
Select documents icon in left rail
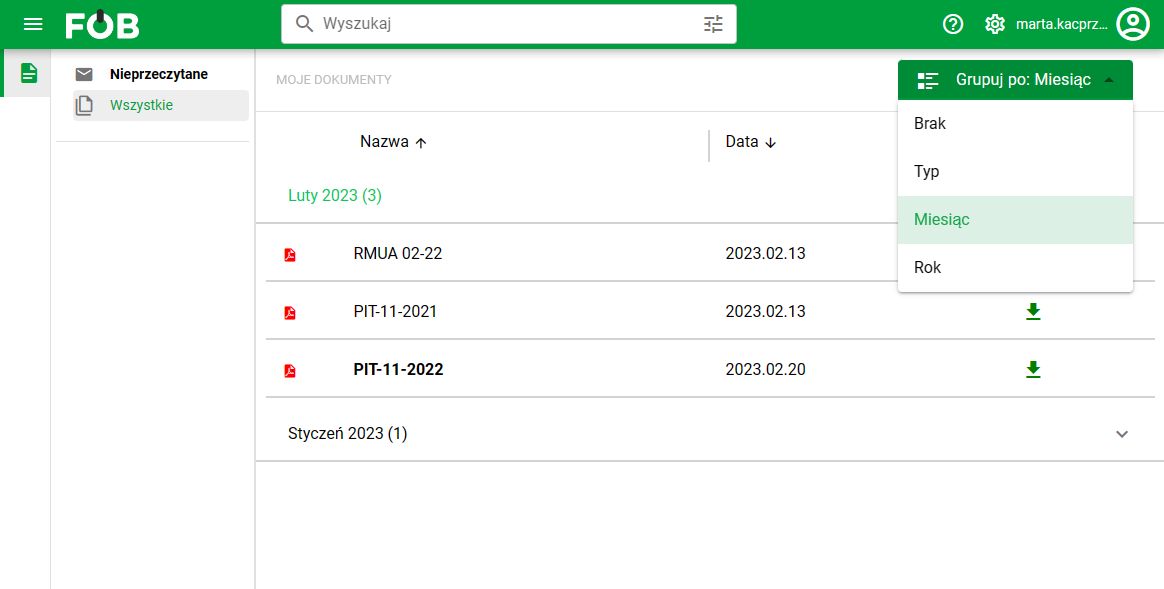click(29, 73)
